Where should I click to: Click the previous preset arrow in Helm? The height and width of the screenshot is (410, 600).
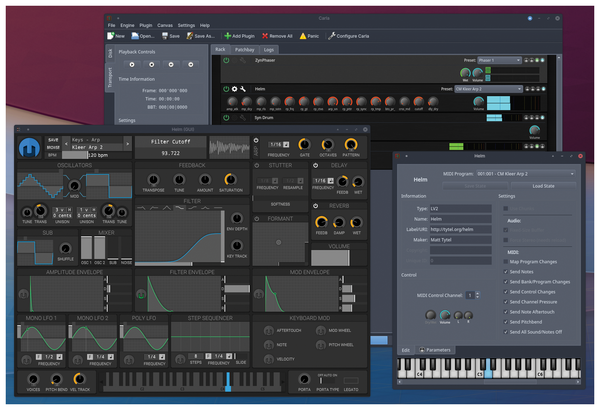coord(66,144)
